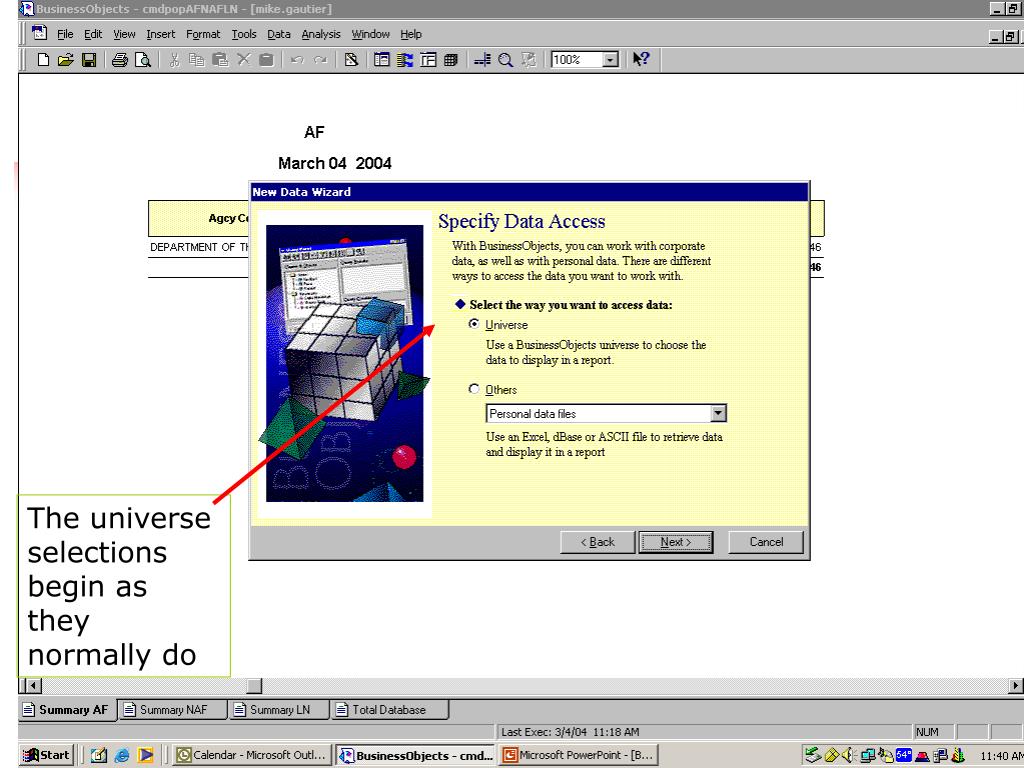
Task: Click the Back button in the wizard
Action: coord(598,542)
